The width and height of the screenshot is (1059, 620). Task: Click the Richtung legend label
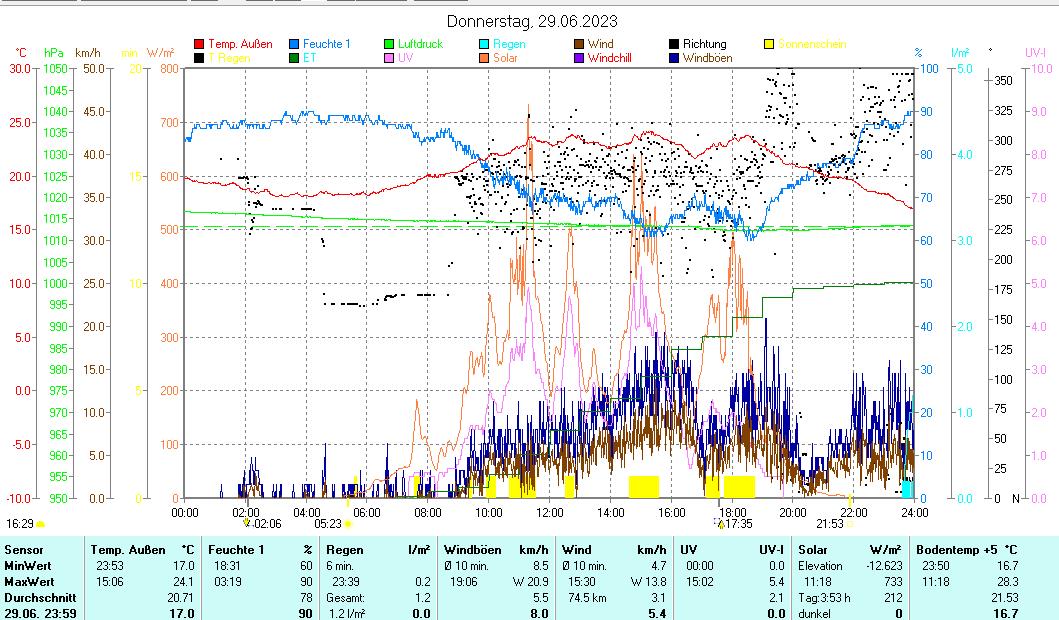pos(704,44)
